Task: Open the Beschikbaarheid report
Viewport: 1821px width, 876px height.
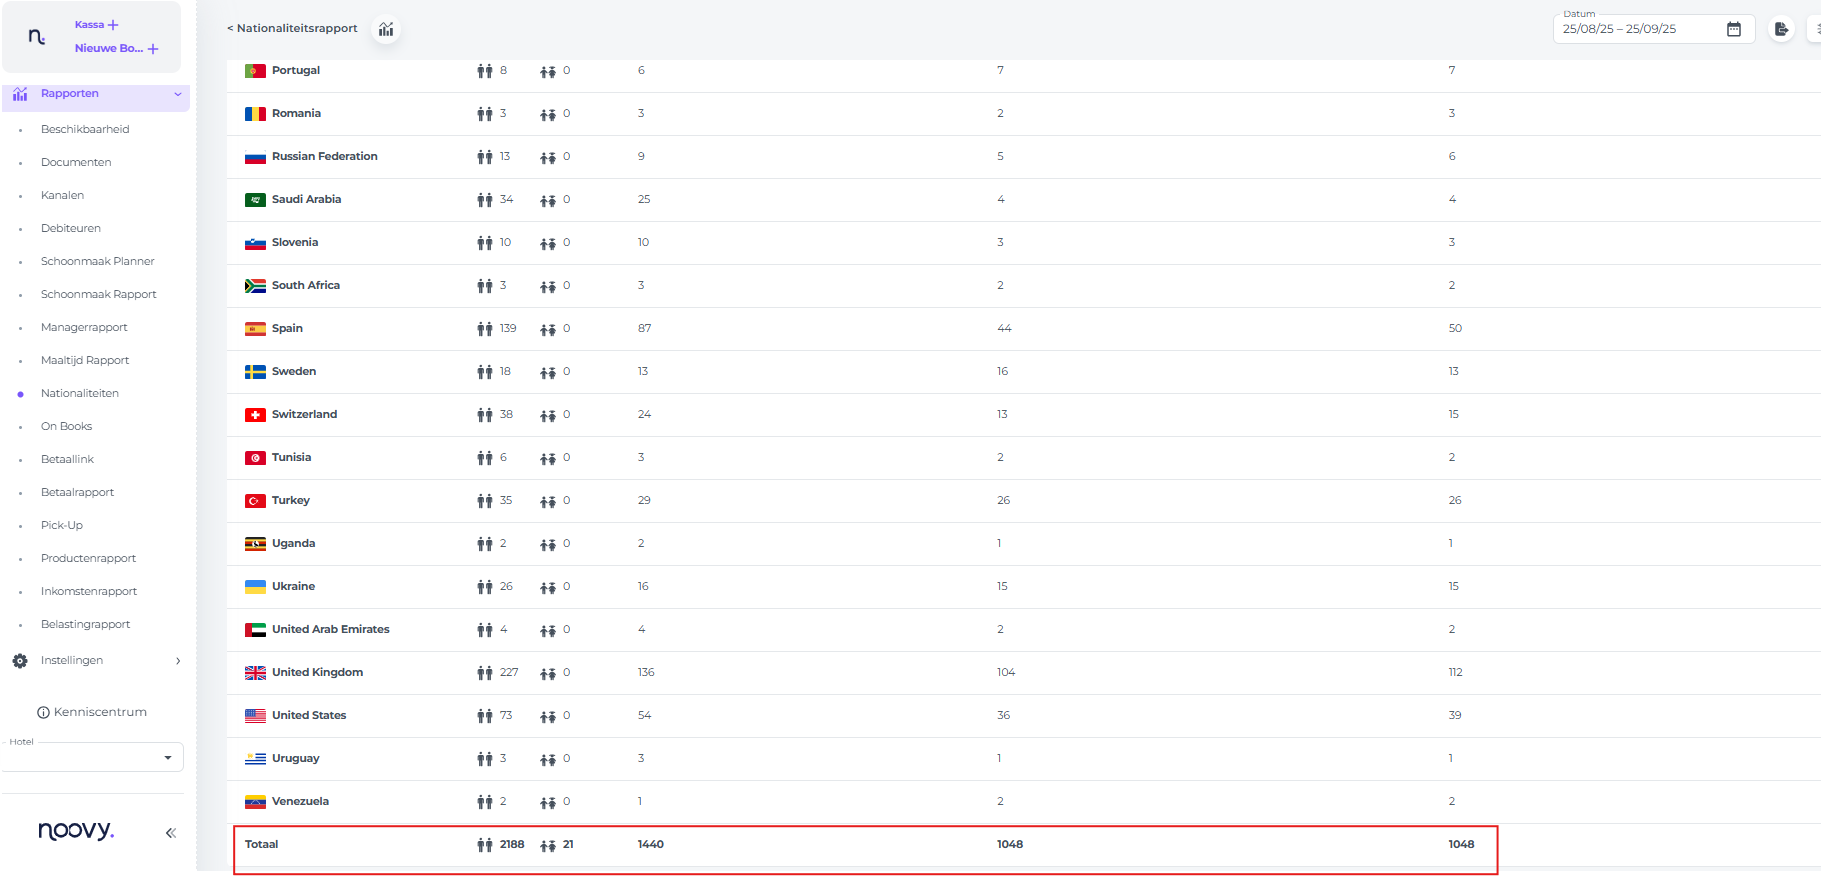Action: coord(85,129)
